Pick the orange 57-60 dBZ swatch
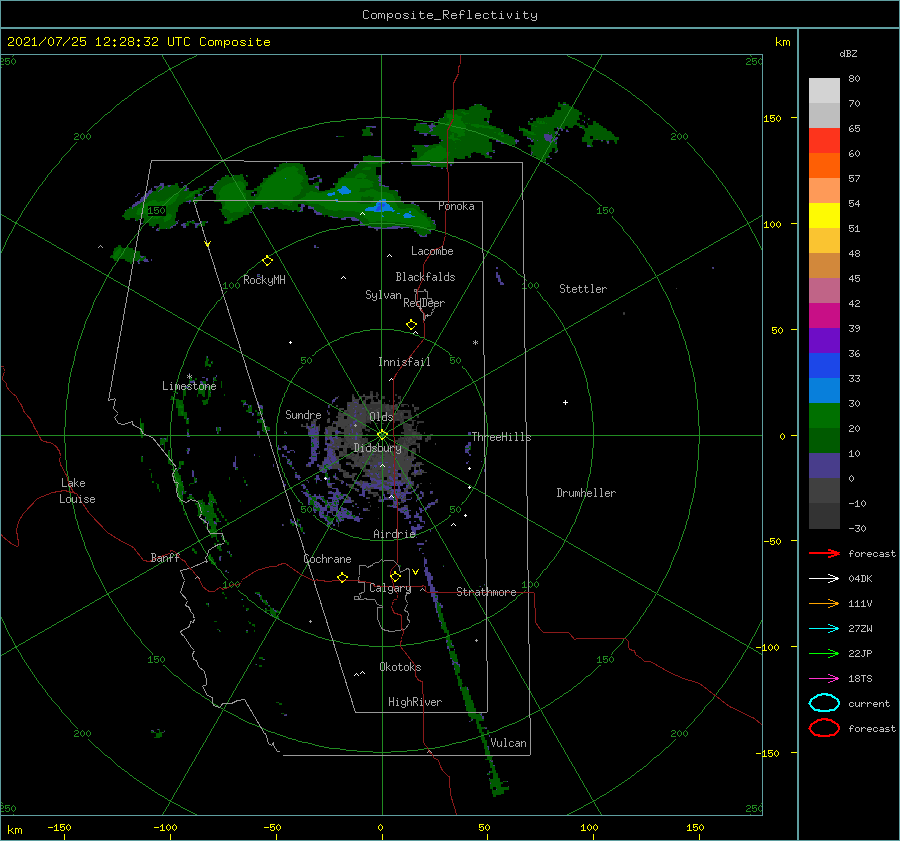Viewport: 900px width, 841px height. click(x=824, y=165)
